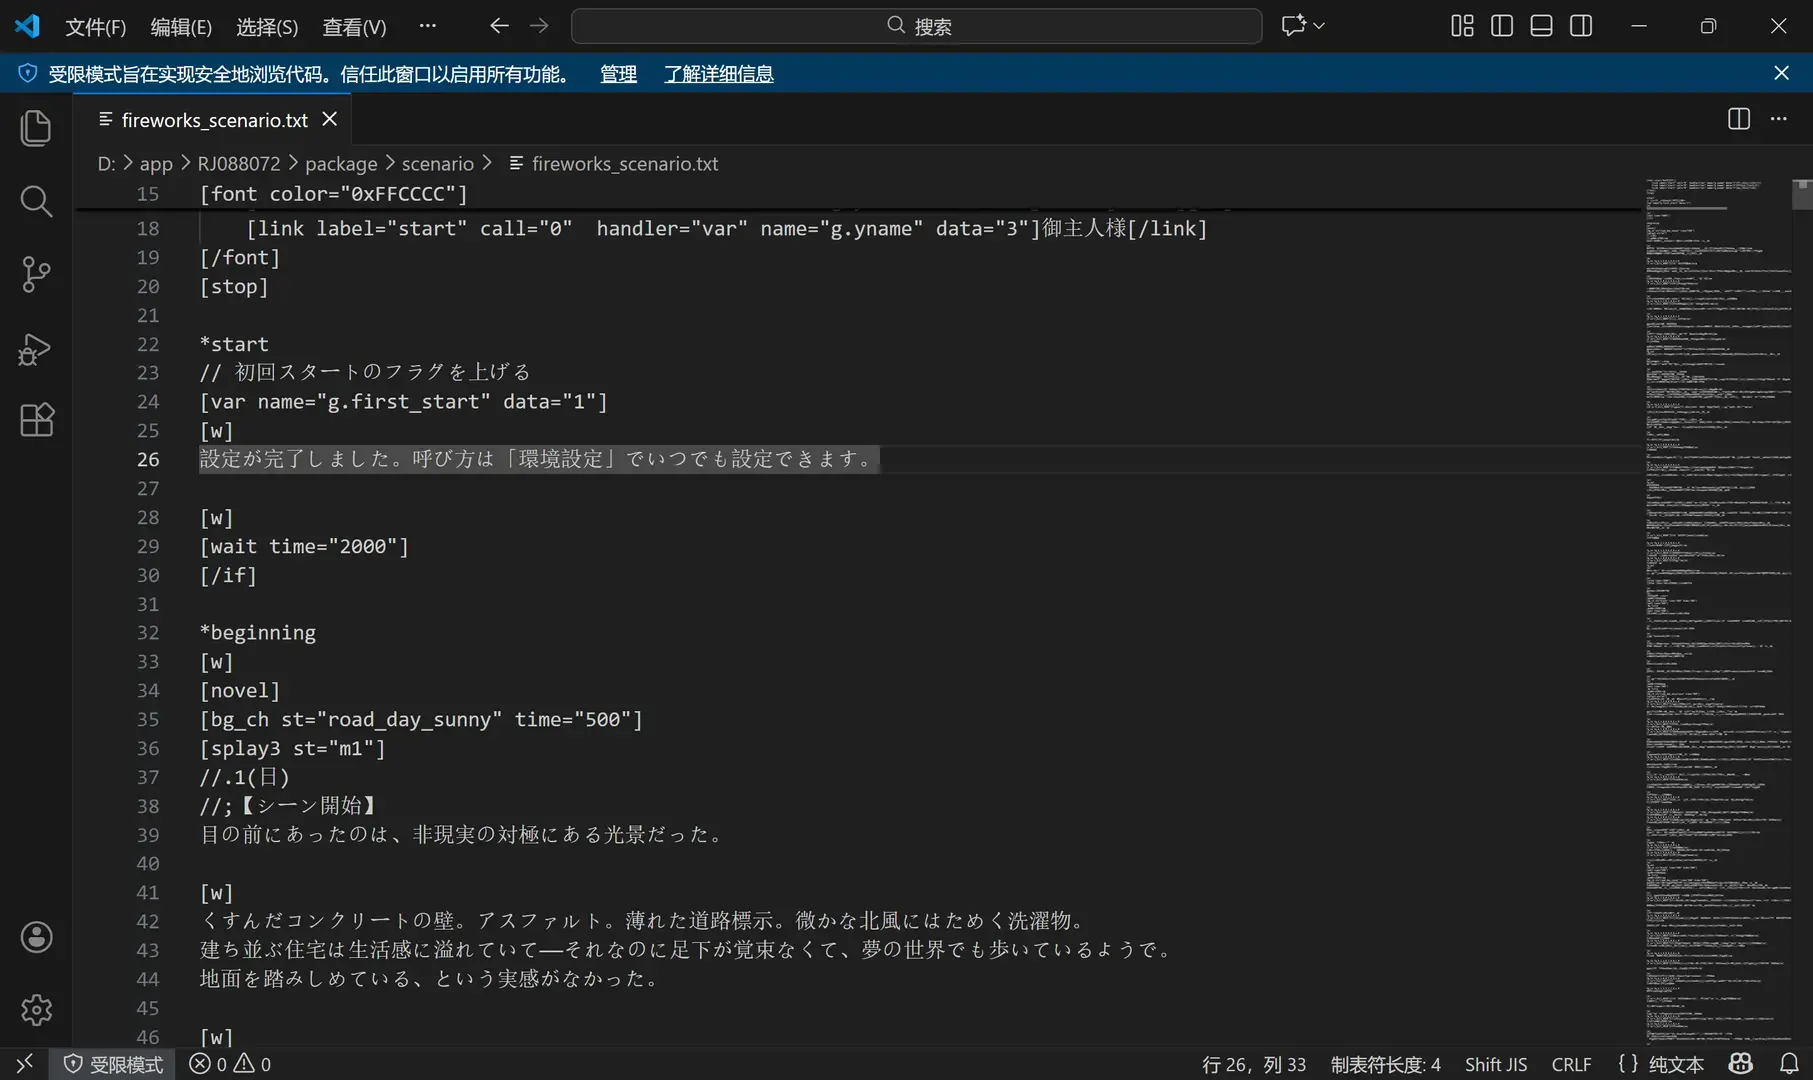Split the editor to the right
Screen dimensions: 1813x1080
coord(1739,119)
